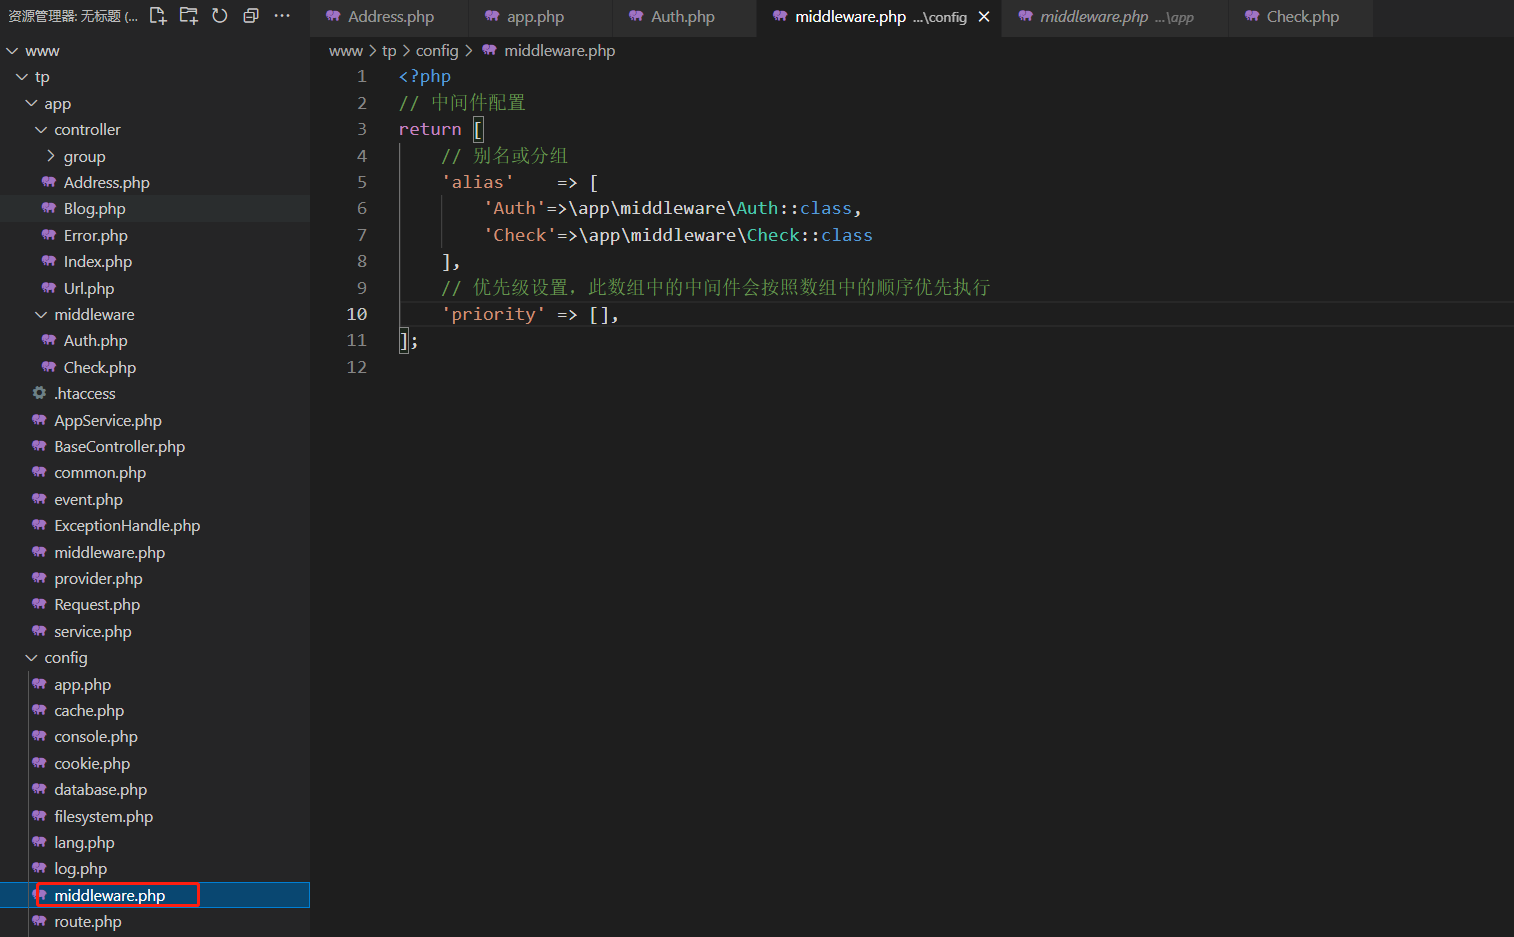This screenshot has height=937, width=1514.
Task: Open app.php under config folder
Action: (155, 685)
